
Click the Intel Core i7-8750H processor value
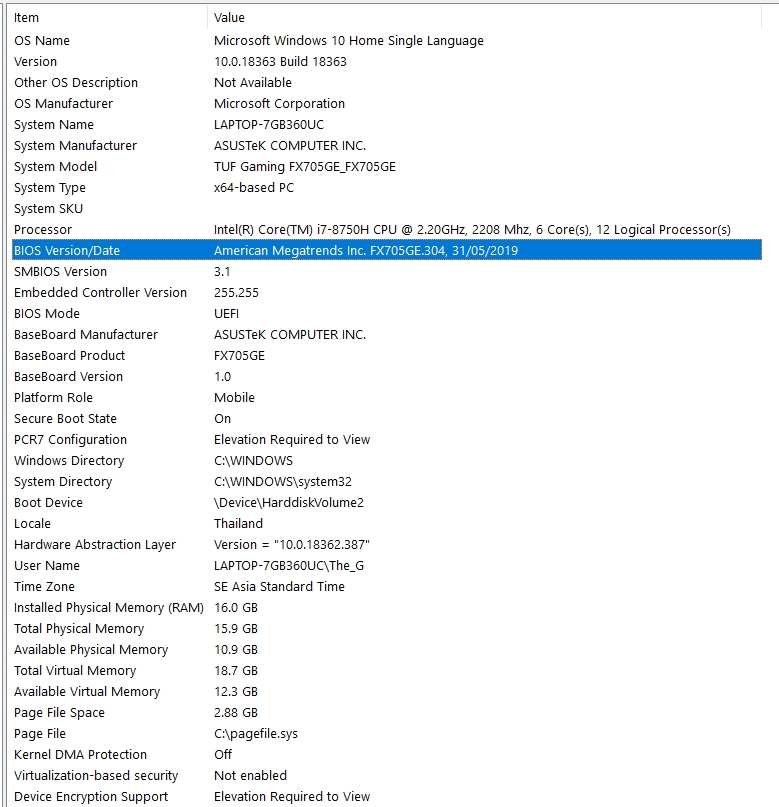tap(472, 230)
